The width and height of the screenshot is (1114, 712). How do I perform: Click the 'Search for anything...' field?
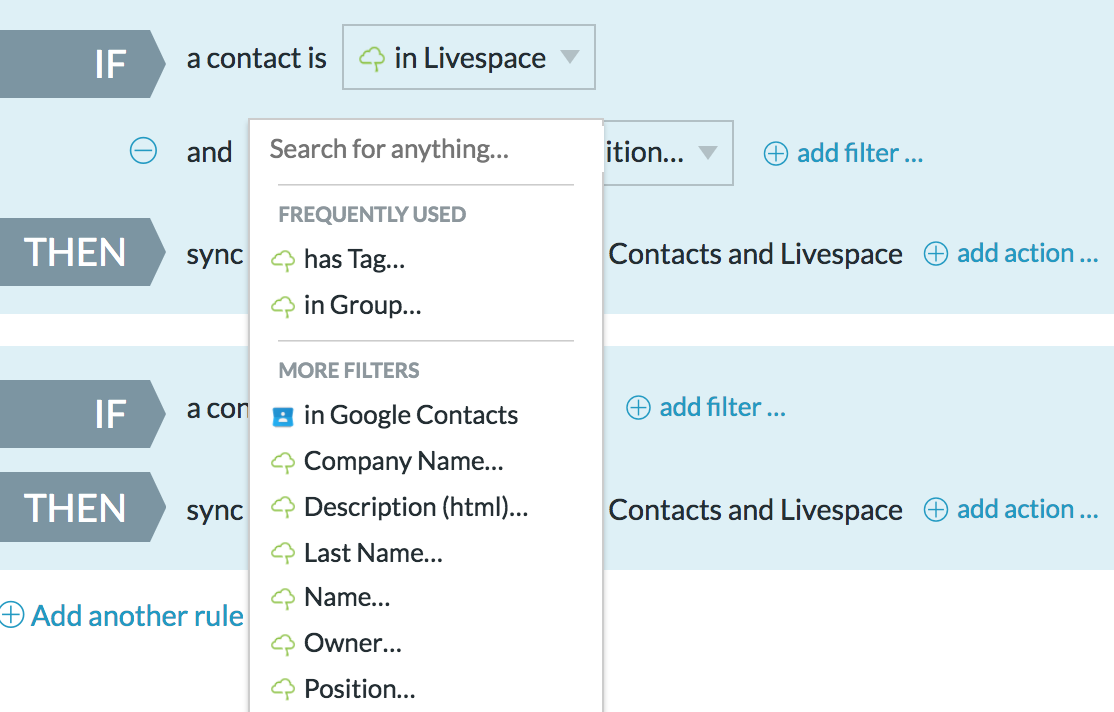pos(425,149)
